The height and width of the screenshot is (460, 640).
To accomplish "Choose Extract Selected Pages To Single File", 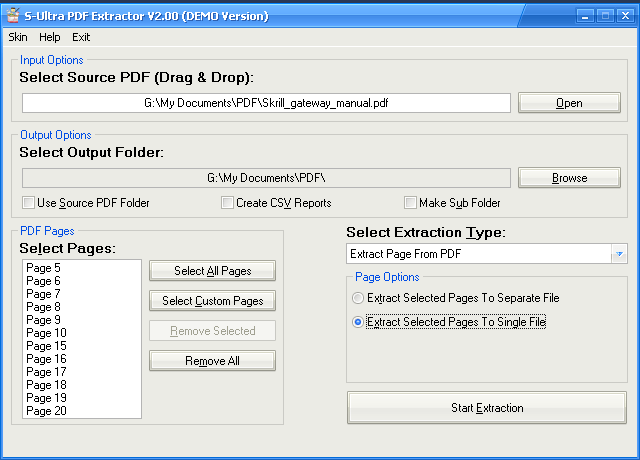I will (359, 322).
